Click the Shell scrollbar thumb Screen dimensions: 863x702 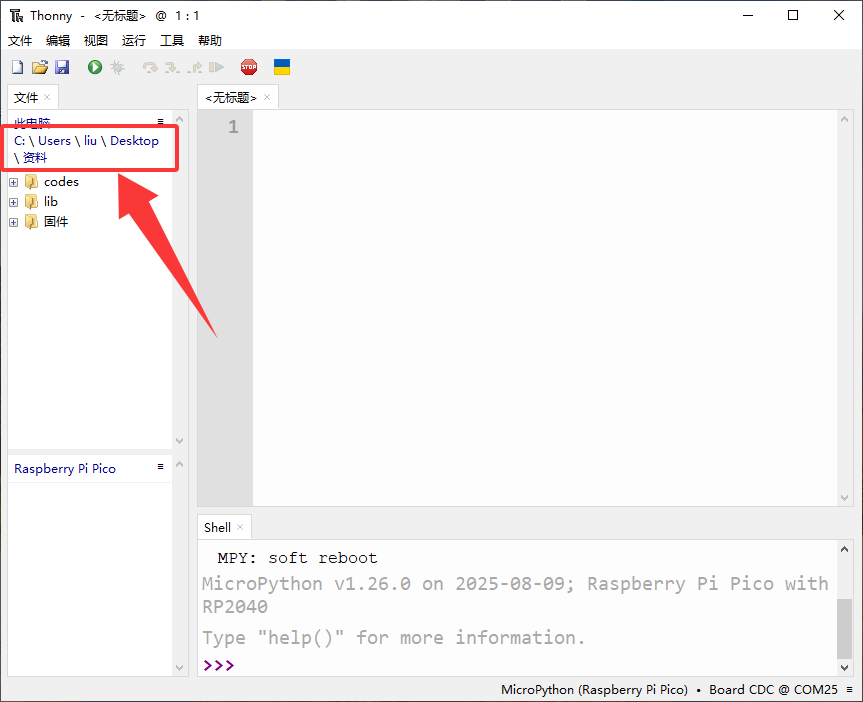[x=844, y=628]
